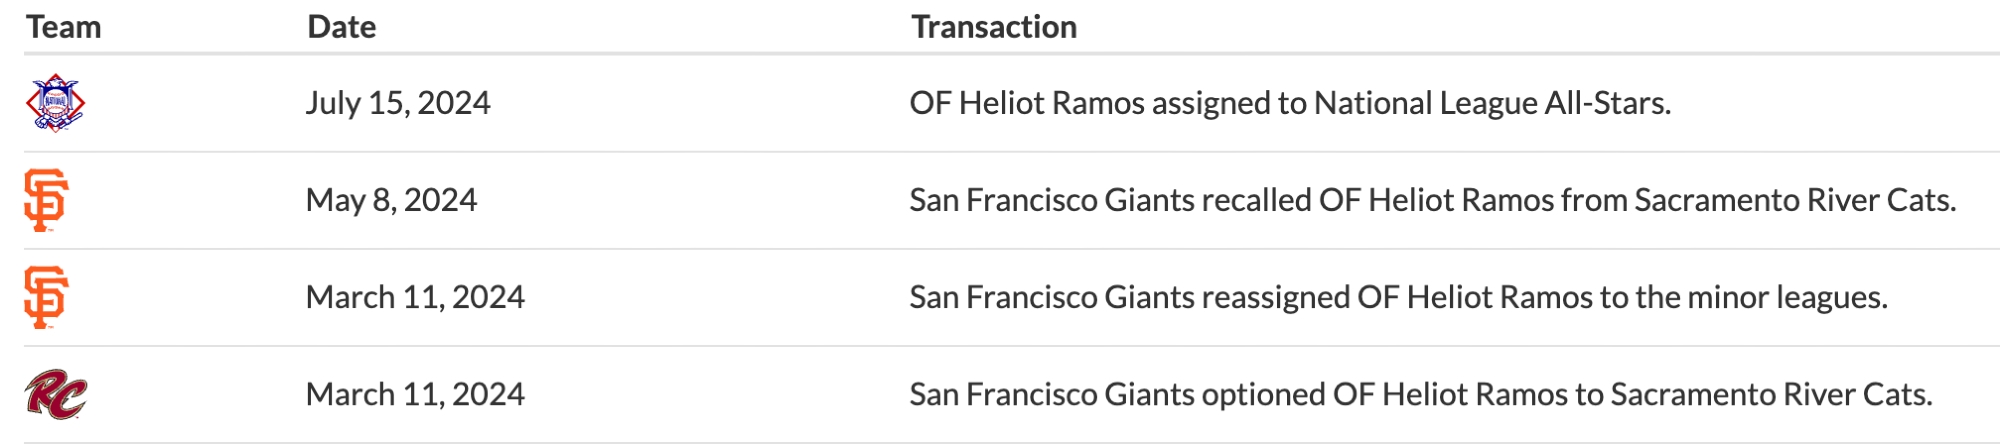The width and height of the screenshot is (2000, 444).
Task: Click the Giants logo beside May 8, 2024
Action: pyautogui.click(x=46, y=200)
